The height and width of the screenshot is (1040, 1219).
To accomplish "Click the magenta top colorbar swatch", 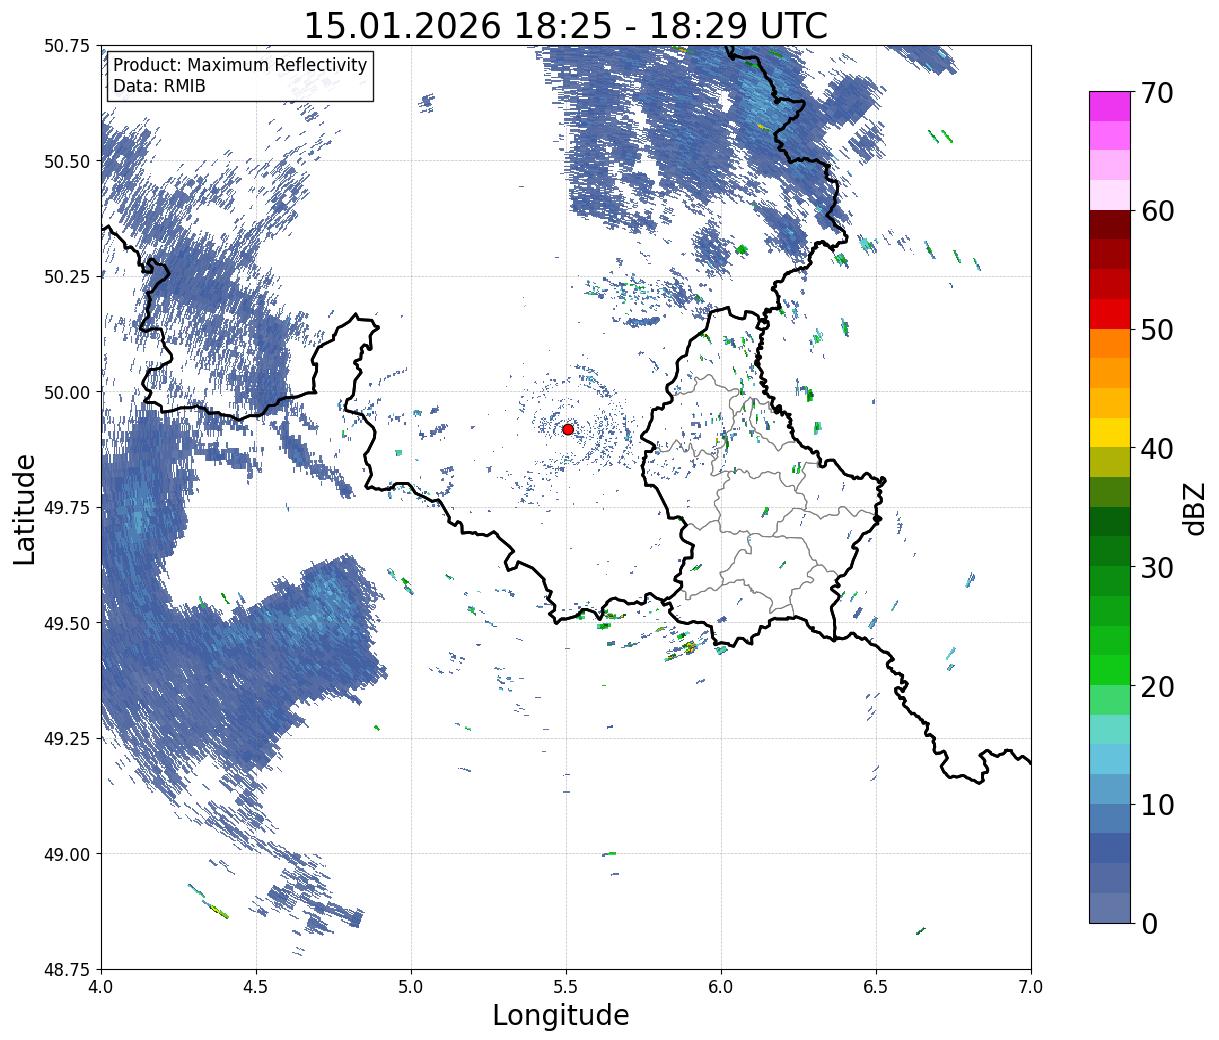I will click(x=1110, y=106).
